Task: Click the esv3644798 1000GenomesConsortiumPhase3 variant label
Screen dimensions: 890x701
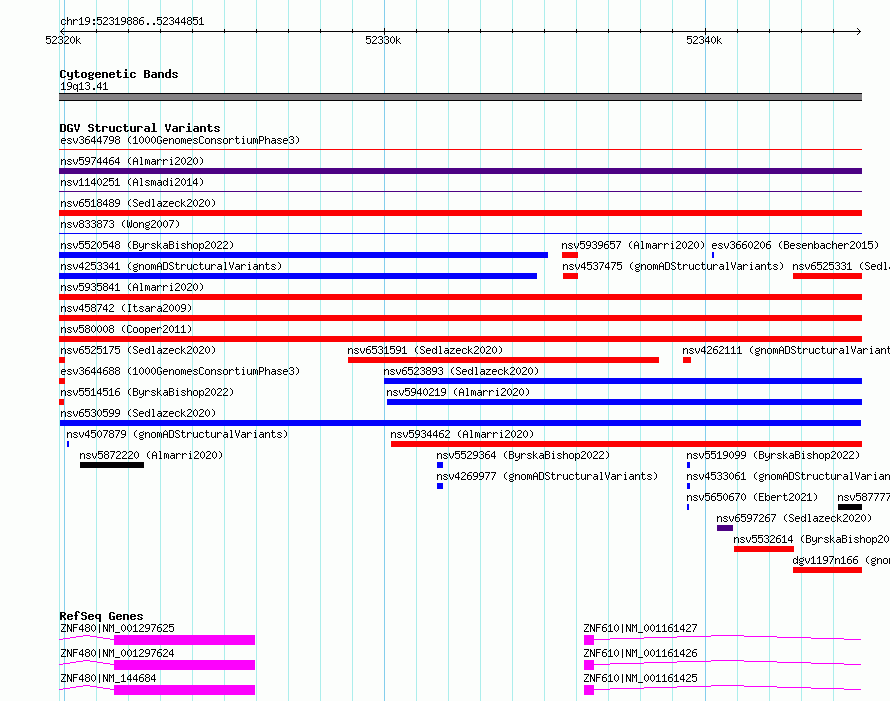Action: 180,140
